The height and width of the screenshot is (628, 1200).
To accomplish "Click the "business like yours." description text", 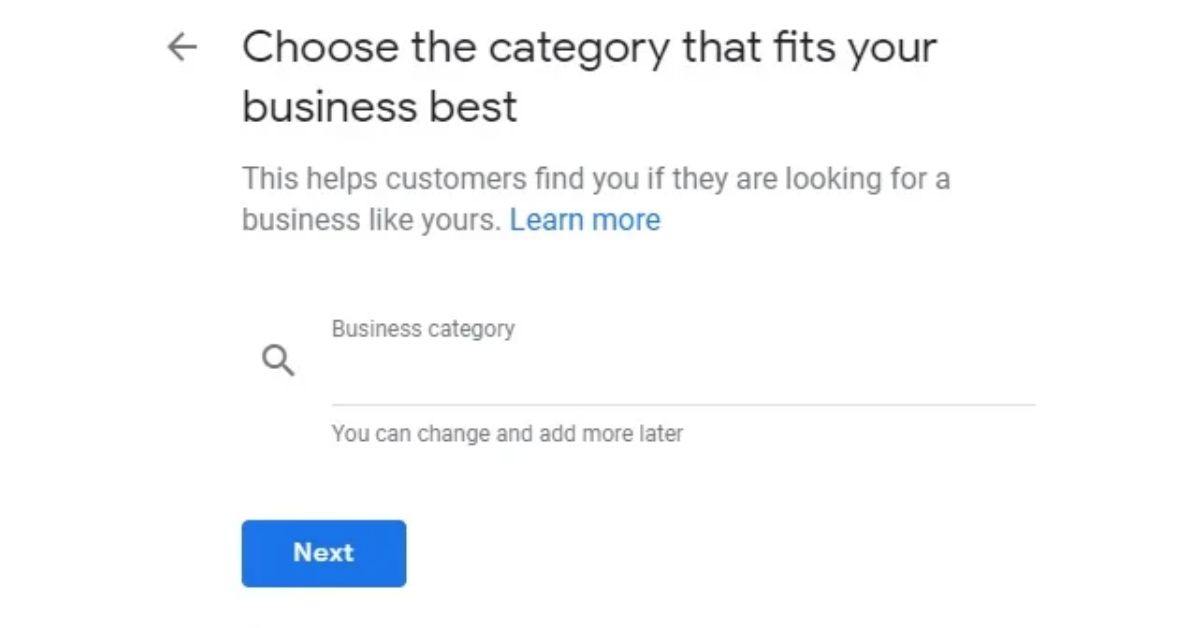I will (x=371, y=220).
